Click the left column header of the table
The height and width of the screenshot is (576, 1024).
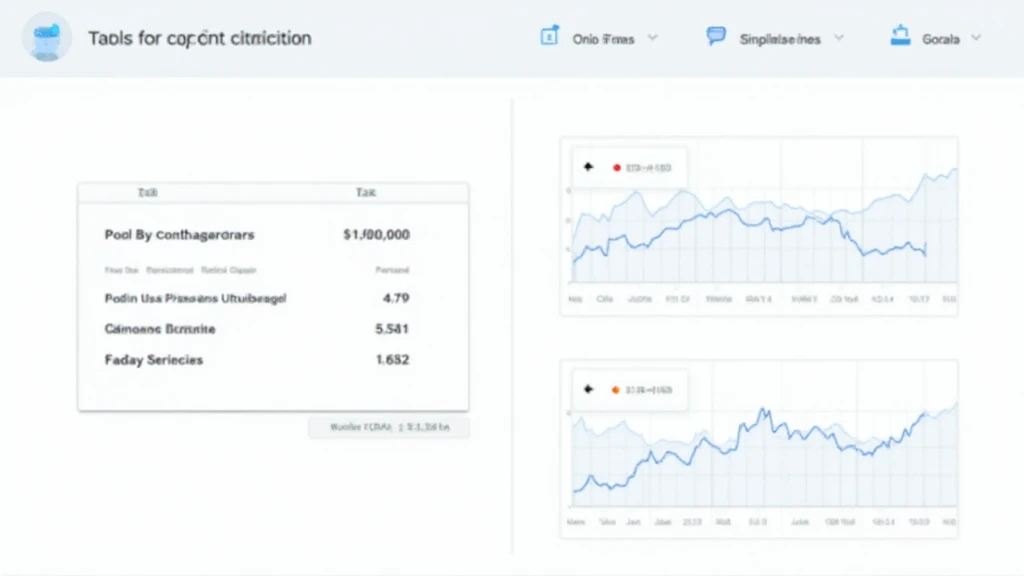[149, 192]
